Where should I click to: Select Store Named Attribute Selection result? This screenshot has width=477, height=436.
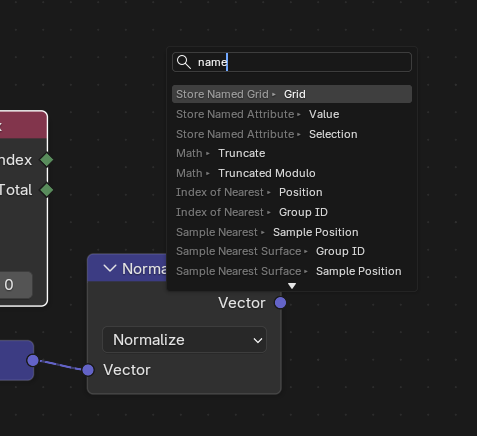(292, 134)
